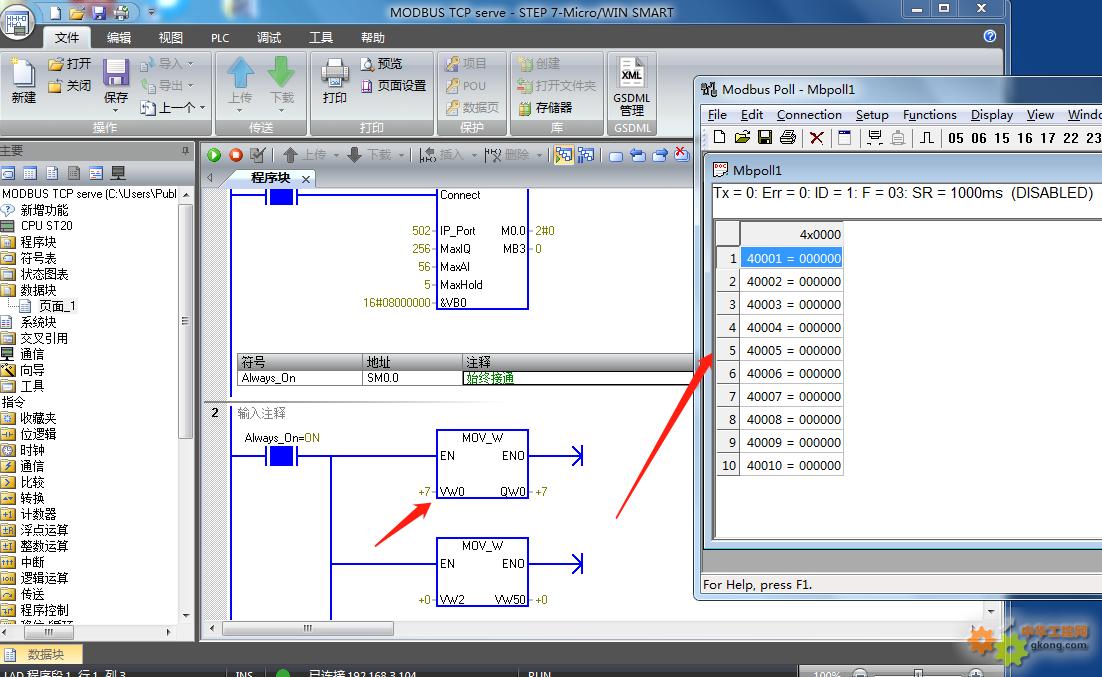This screenshot has width=1102, height=677.
Task: Open the editor toolbar 上传 dropdown arrow
Action: tap(336, 155)
